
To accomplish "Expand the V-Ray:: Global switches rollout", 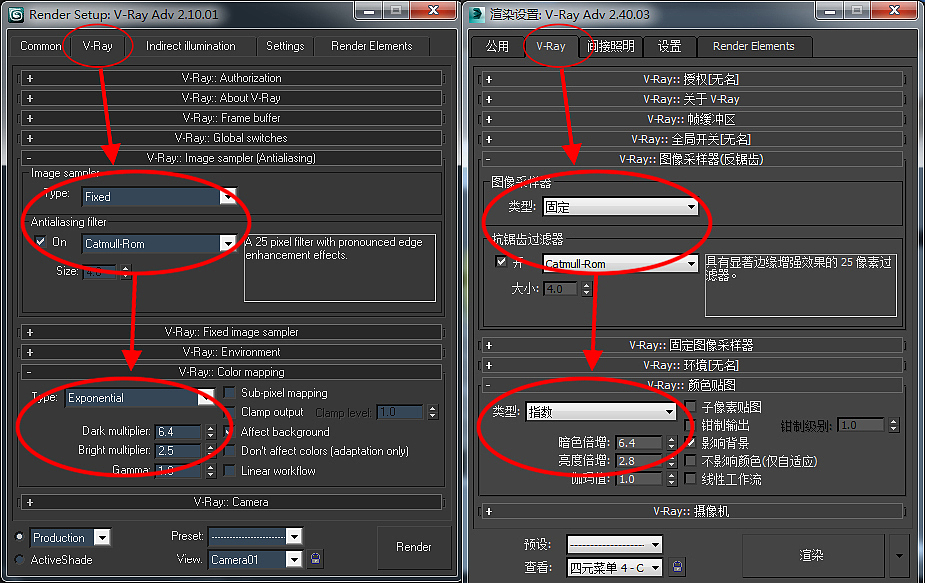I will coord(231,138).
